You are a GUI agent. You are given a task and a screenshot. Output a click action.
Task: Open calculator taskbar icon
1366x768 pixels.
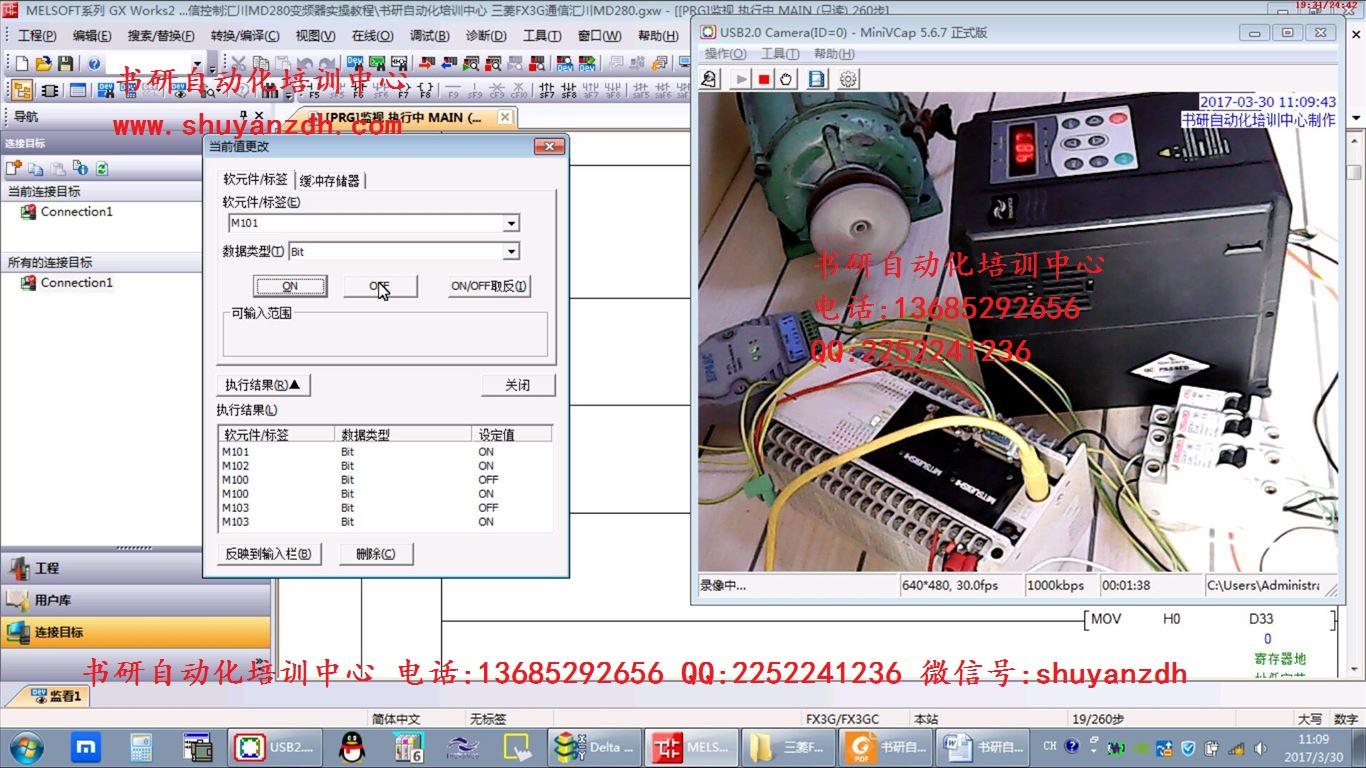coord(141,747)
